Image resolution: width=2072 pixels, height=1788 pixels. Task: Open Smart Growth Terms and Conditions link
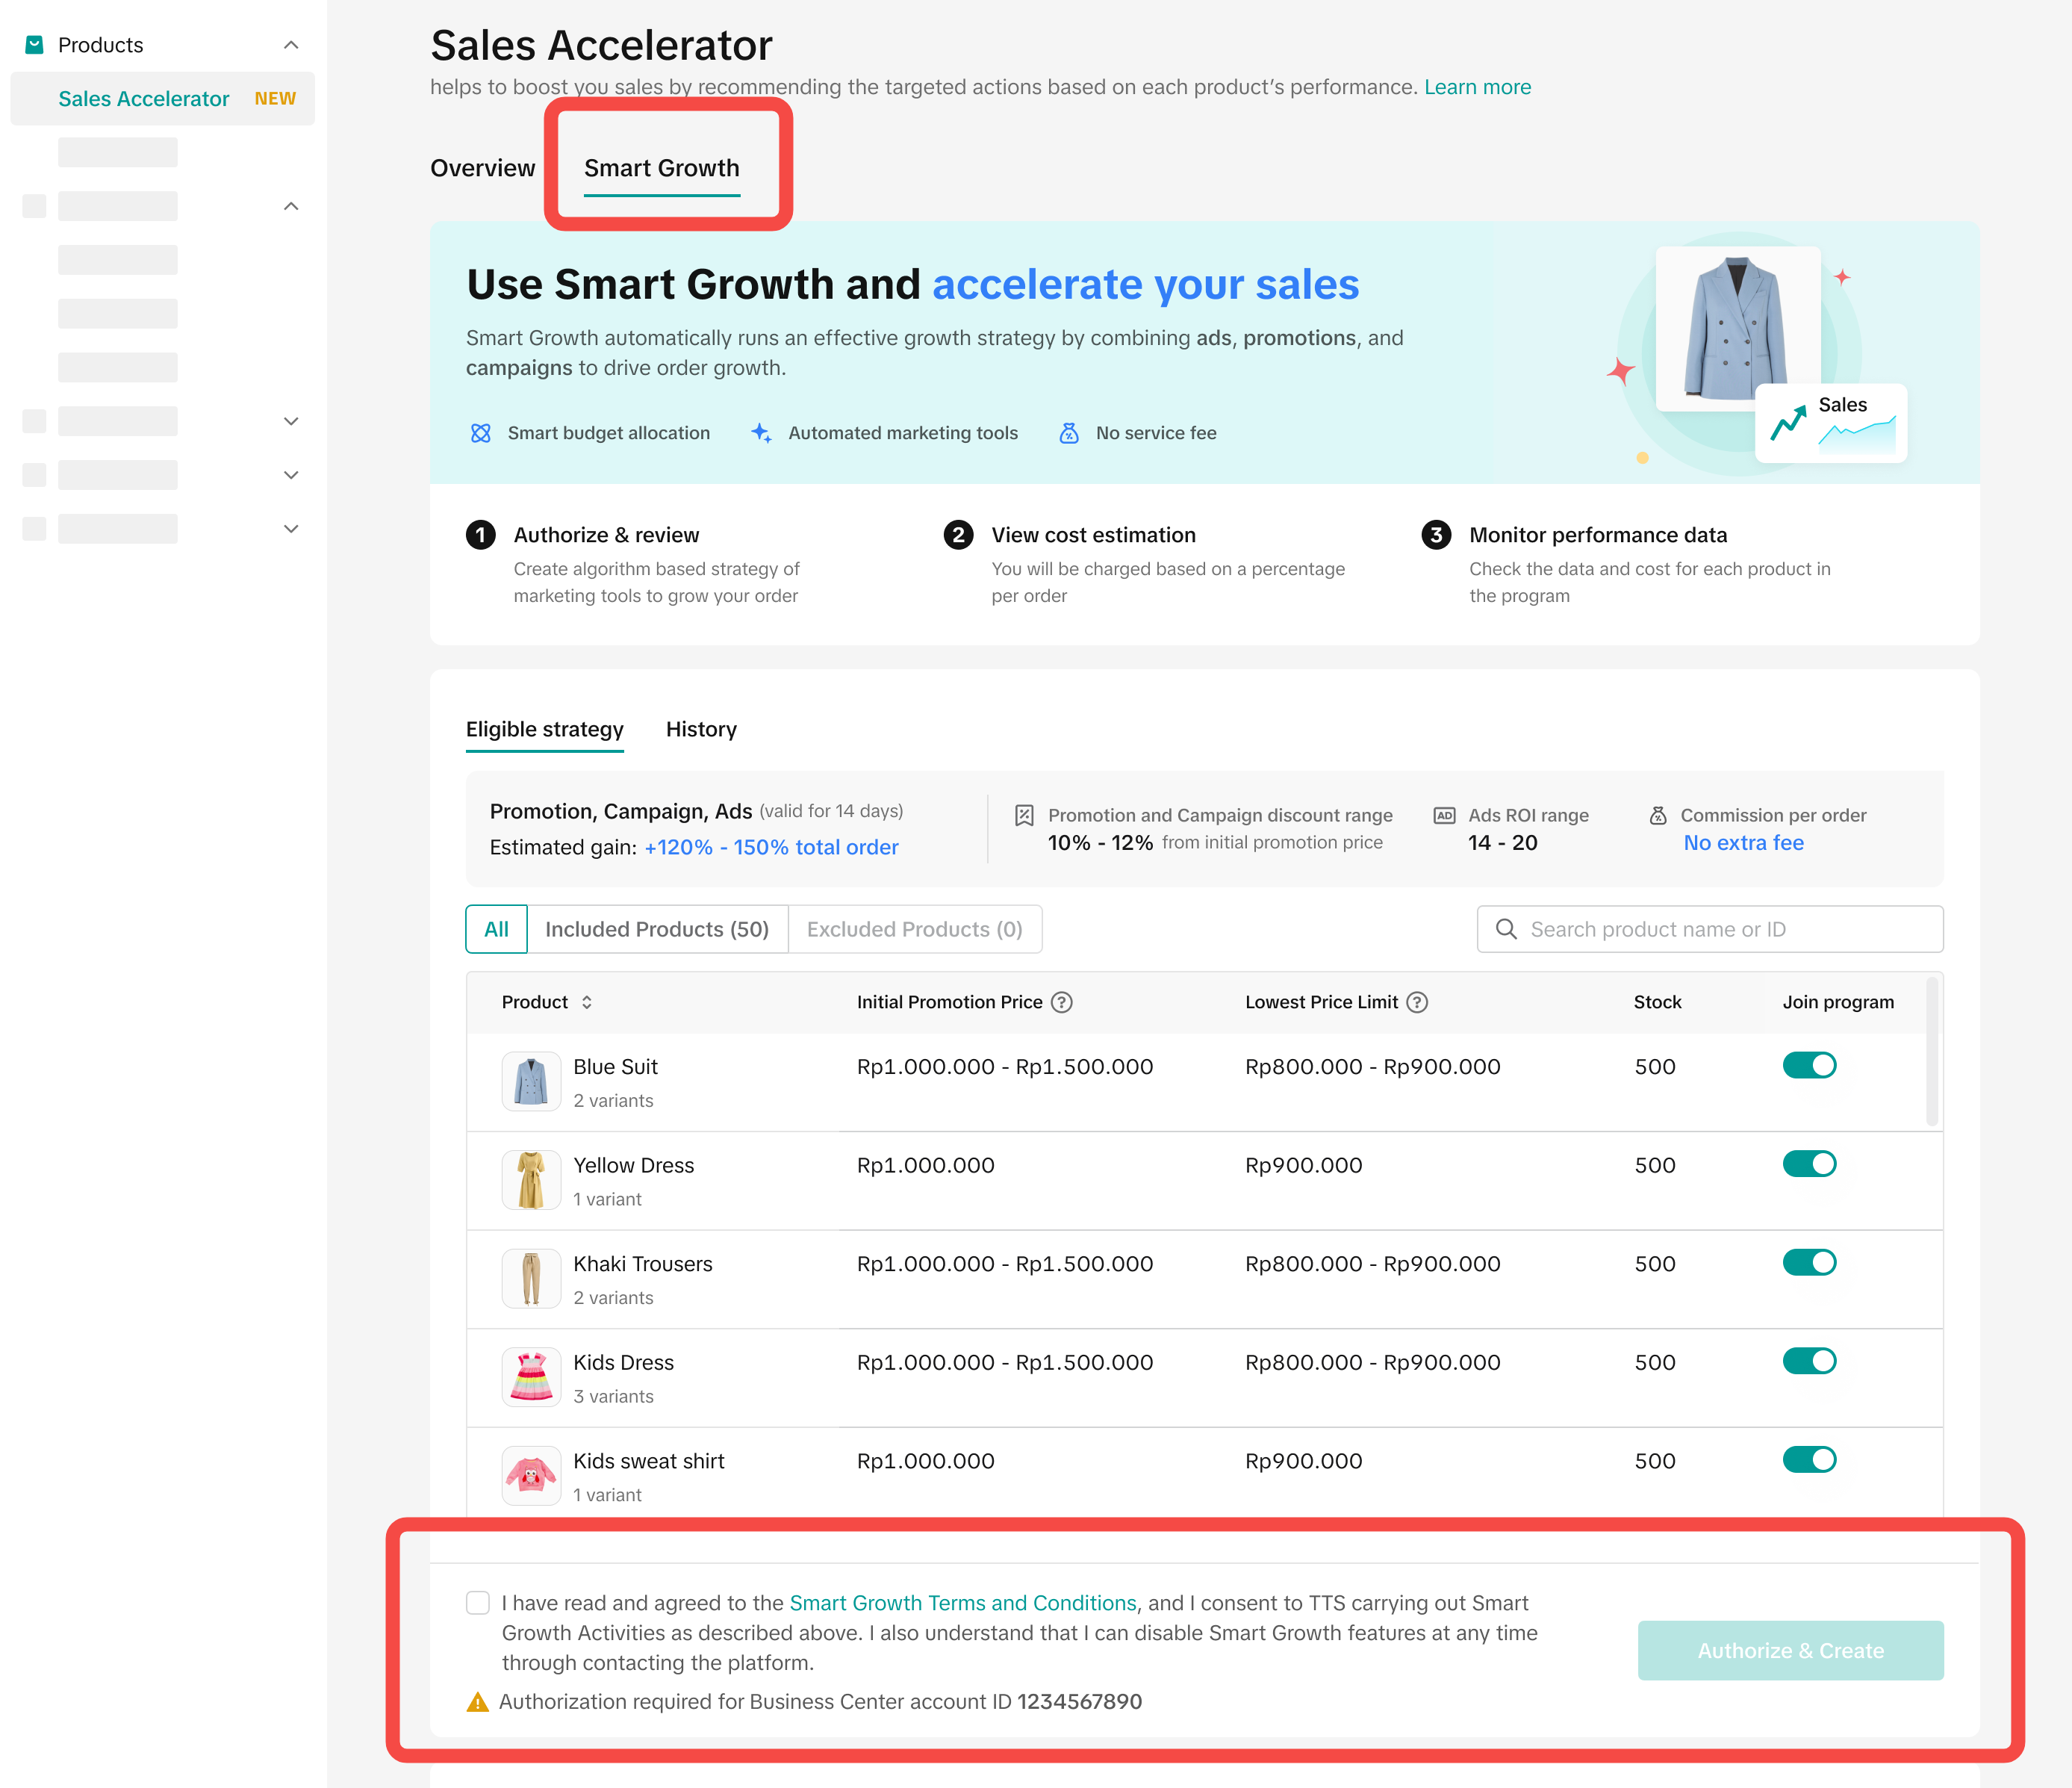coord(962,1603)
